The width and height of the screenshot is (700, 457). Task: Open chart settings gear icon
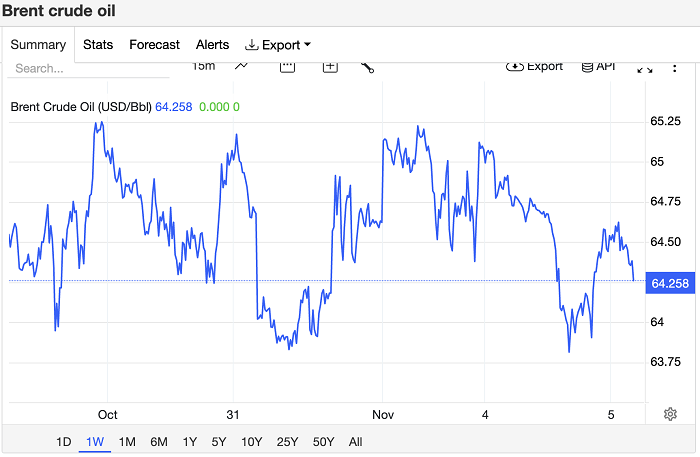[670, 414]
